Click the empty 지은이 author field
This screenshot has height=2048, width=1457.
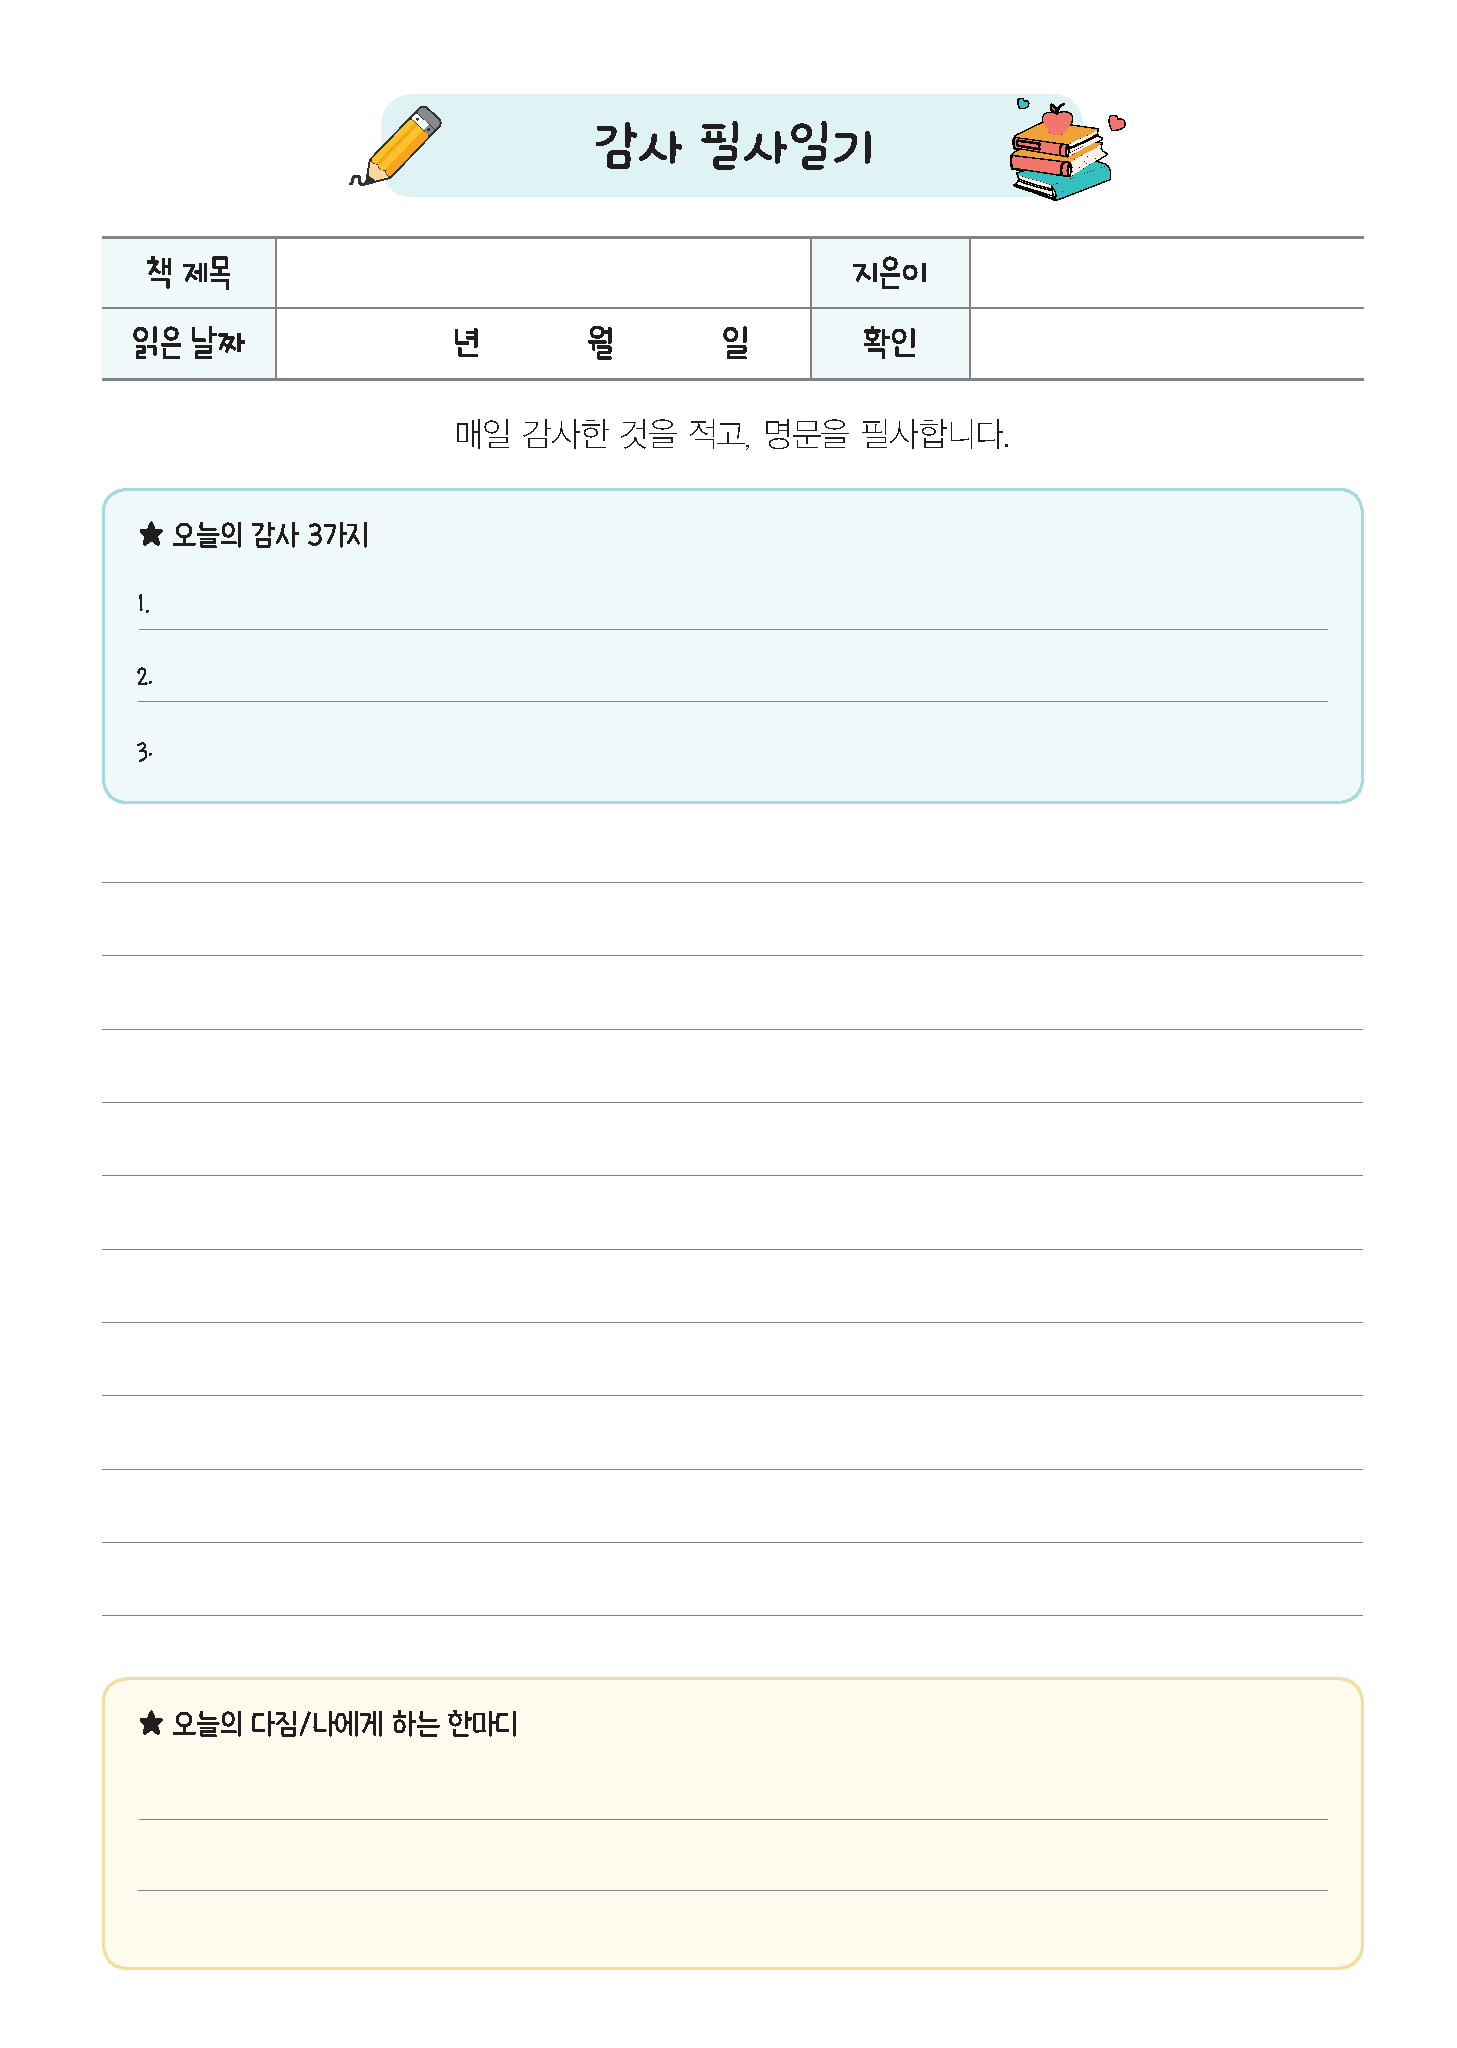coord(1165,273)
